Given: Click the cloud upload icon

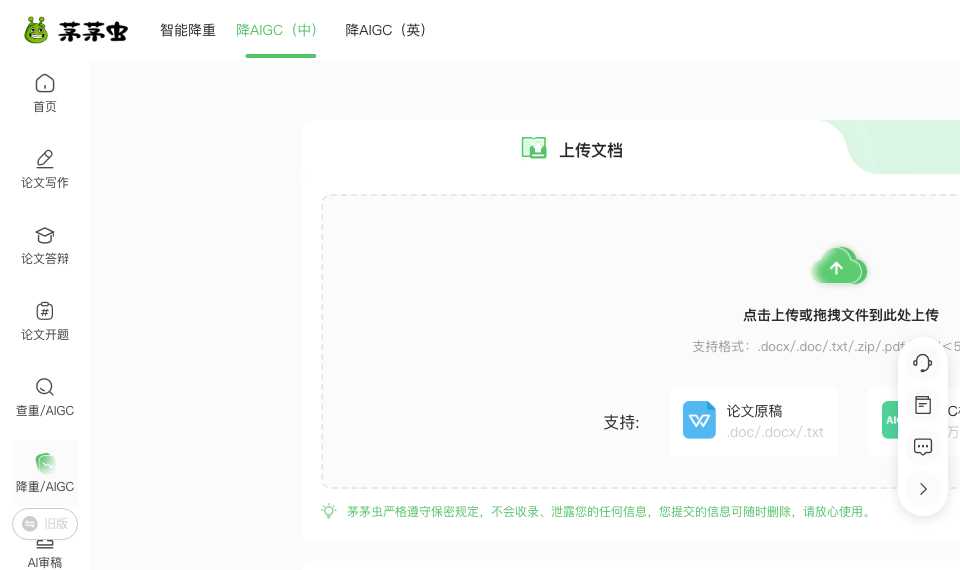Looking at the screenshot, I should tap(839, 266).
